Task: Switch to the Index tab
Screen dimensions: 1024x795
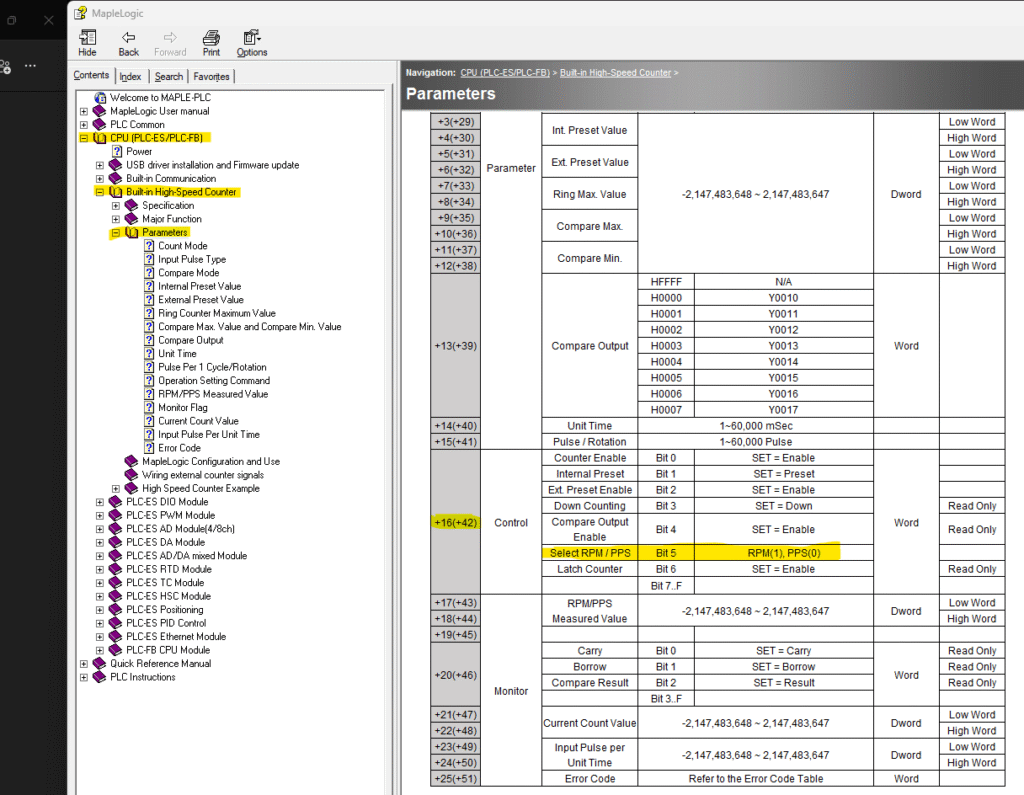Action: [130, 76]
